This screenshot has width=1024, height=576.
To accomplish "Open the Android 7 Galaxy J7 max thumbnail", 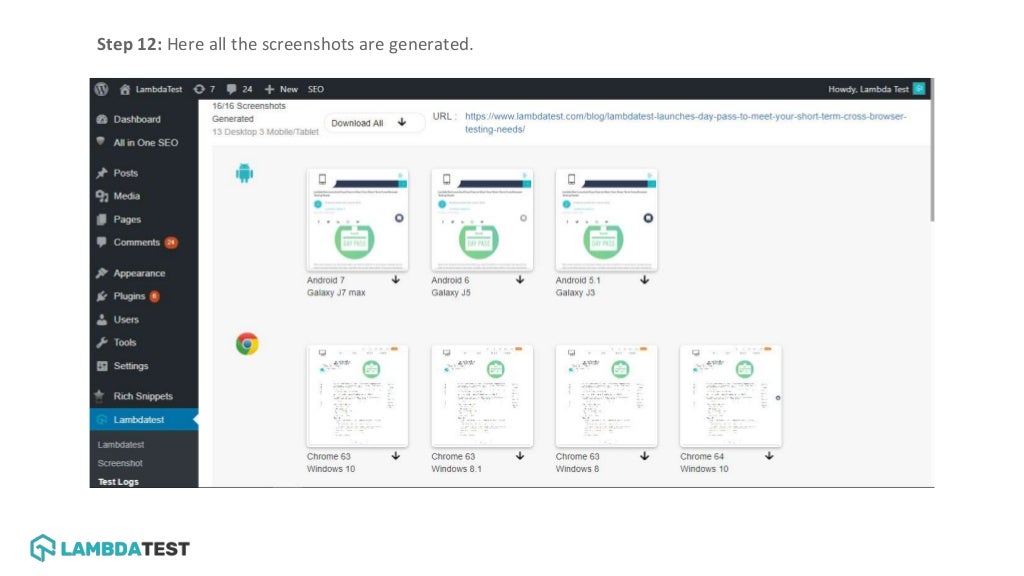I will click(x=357, y=220).
